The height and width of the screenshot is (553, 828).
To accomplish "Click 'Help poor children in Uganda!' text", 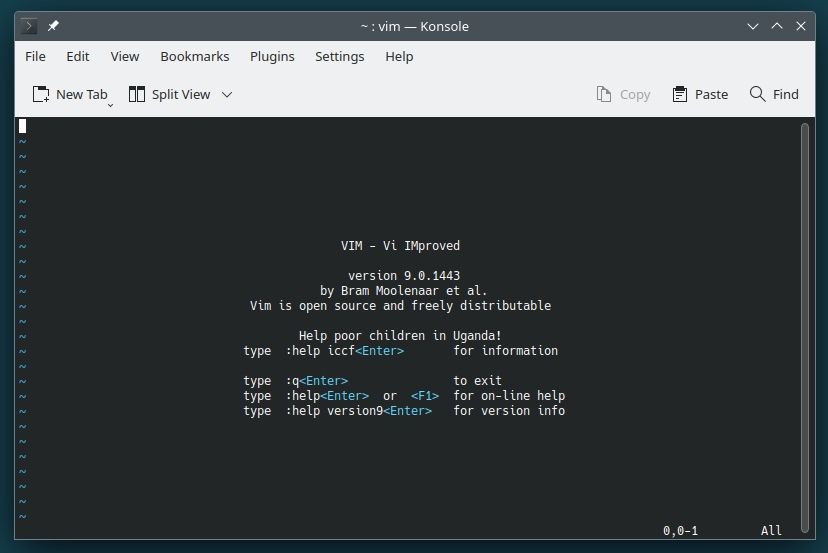I will [400, 336].
